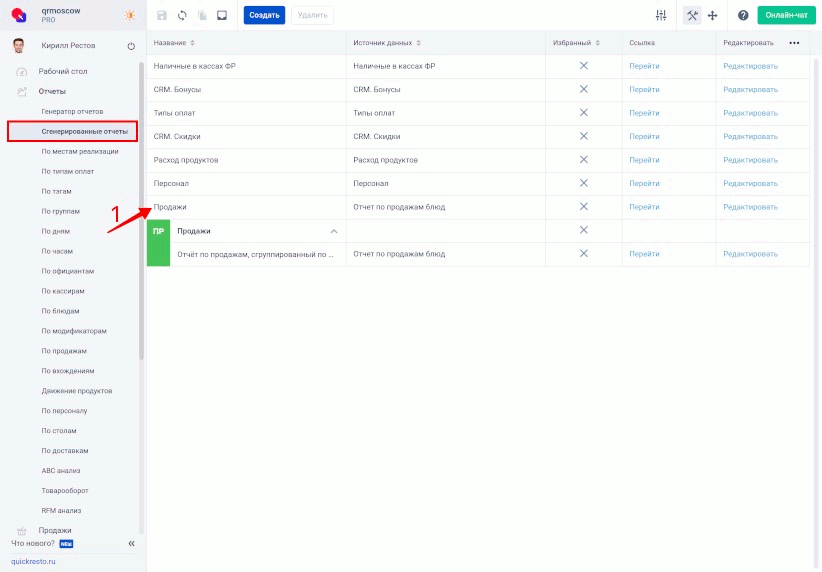Click Редактировать link for Расход продуктов row

pyautogui.click(x=750, y=160)
